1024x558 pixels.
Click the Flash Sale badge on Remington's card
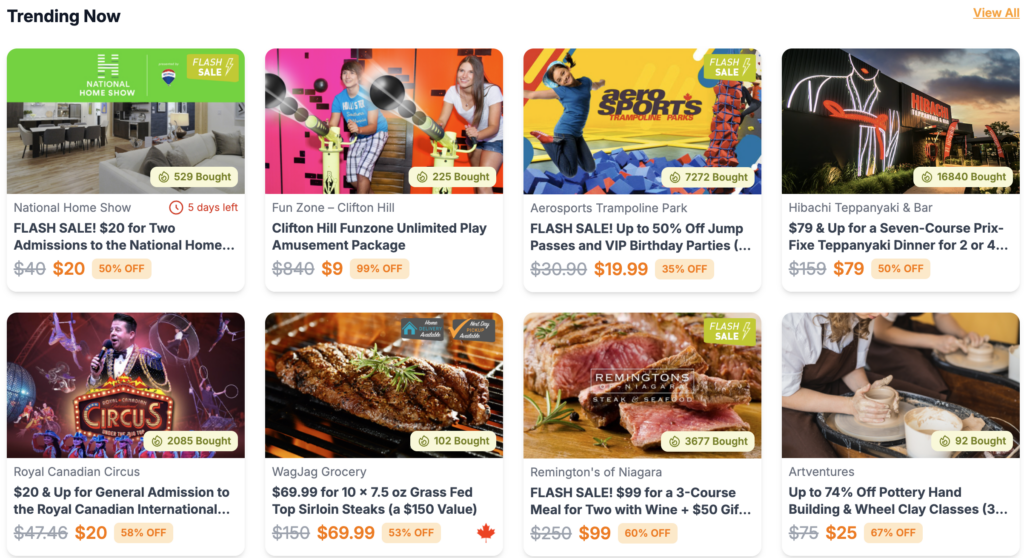[730, 331]
